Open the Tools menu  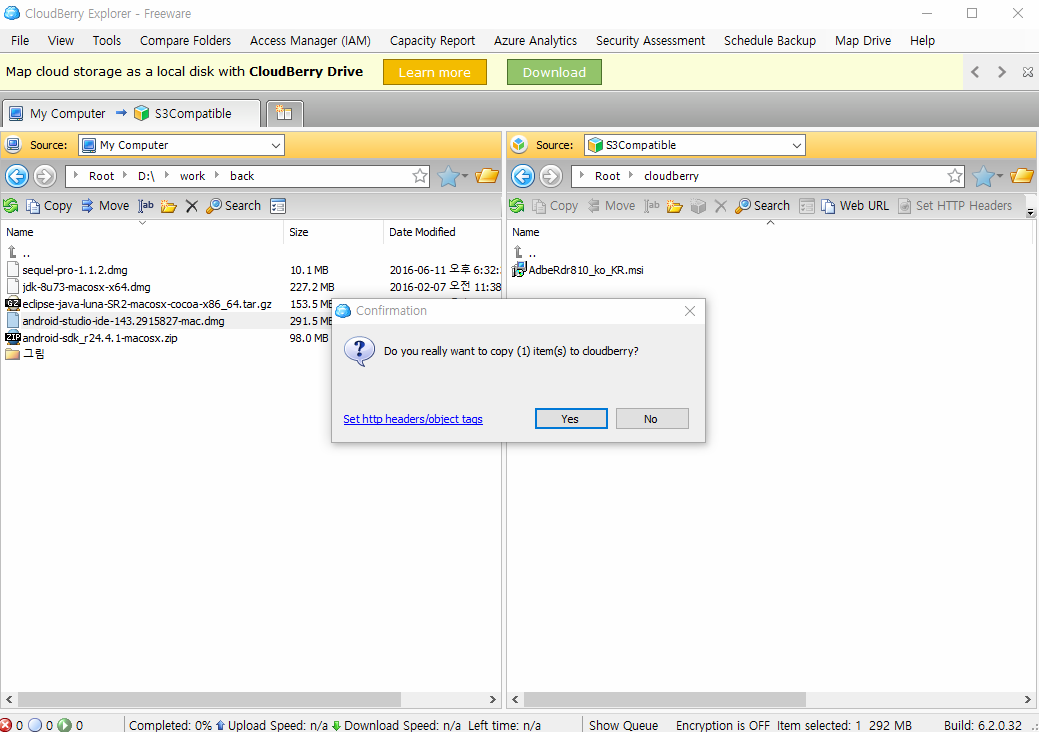coord(107,40)
